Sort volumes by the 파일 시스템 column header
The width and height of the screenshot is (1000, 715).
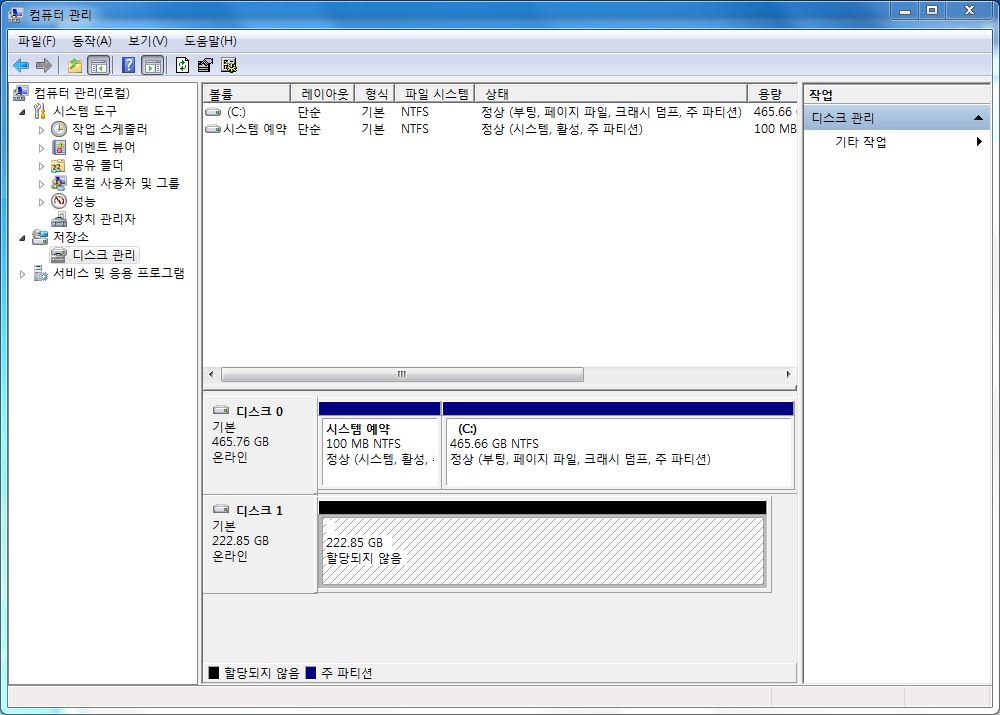point(436,93)
